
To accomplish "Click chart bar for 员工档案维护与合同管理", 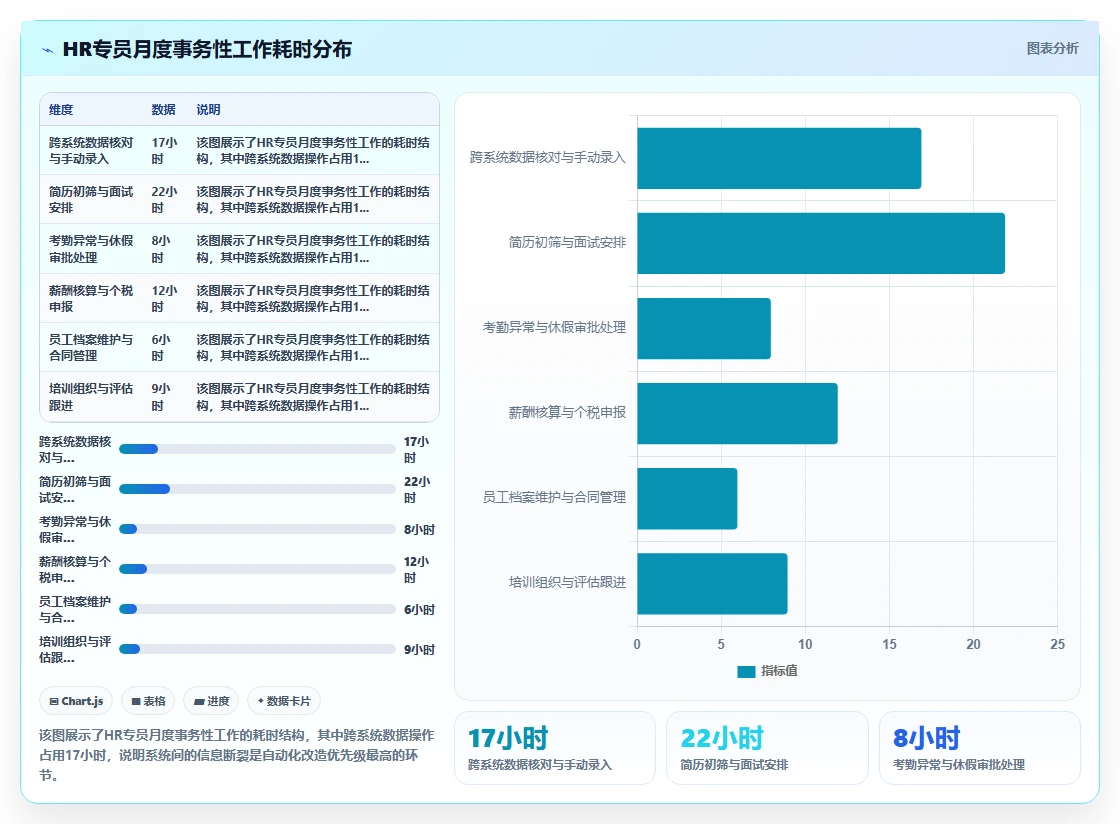I will 686,498.
